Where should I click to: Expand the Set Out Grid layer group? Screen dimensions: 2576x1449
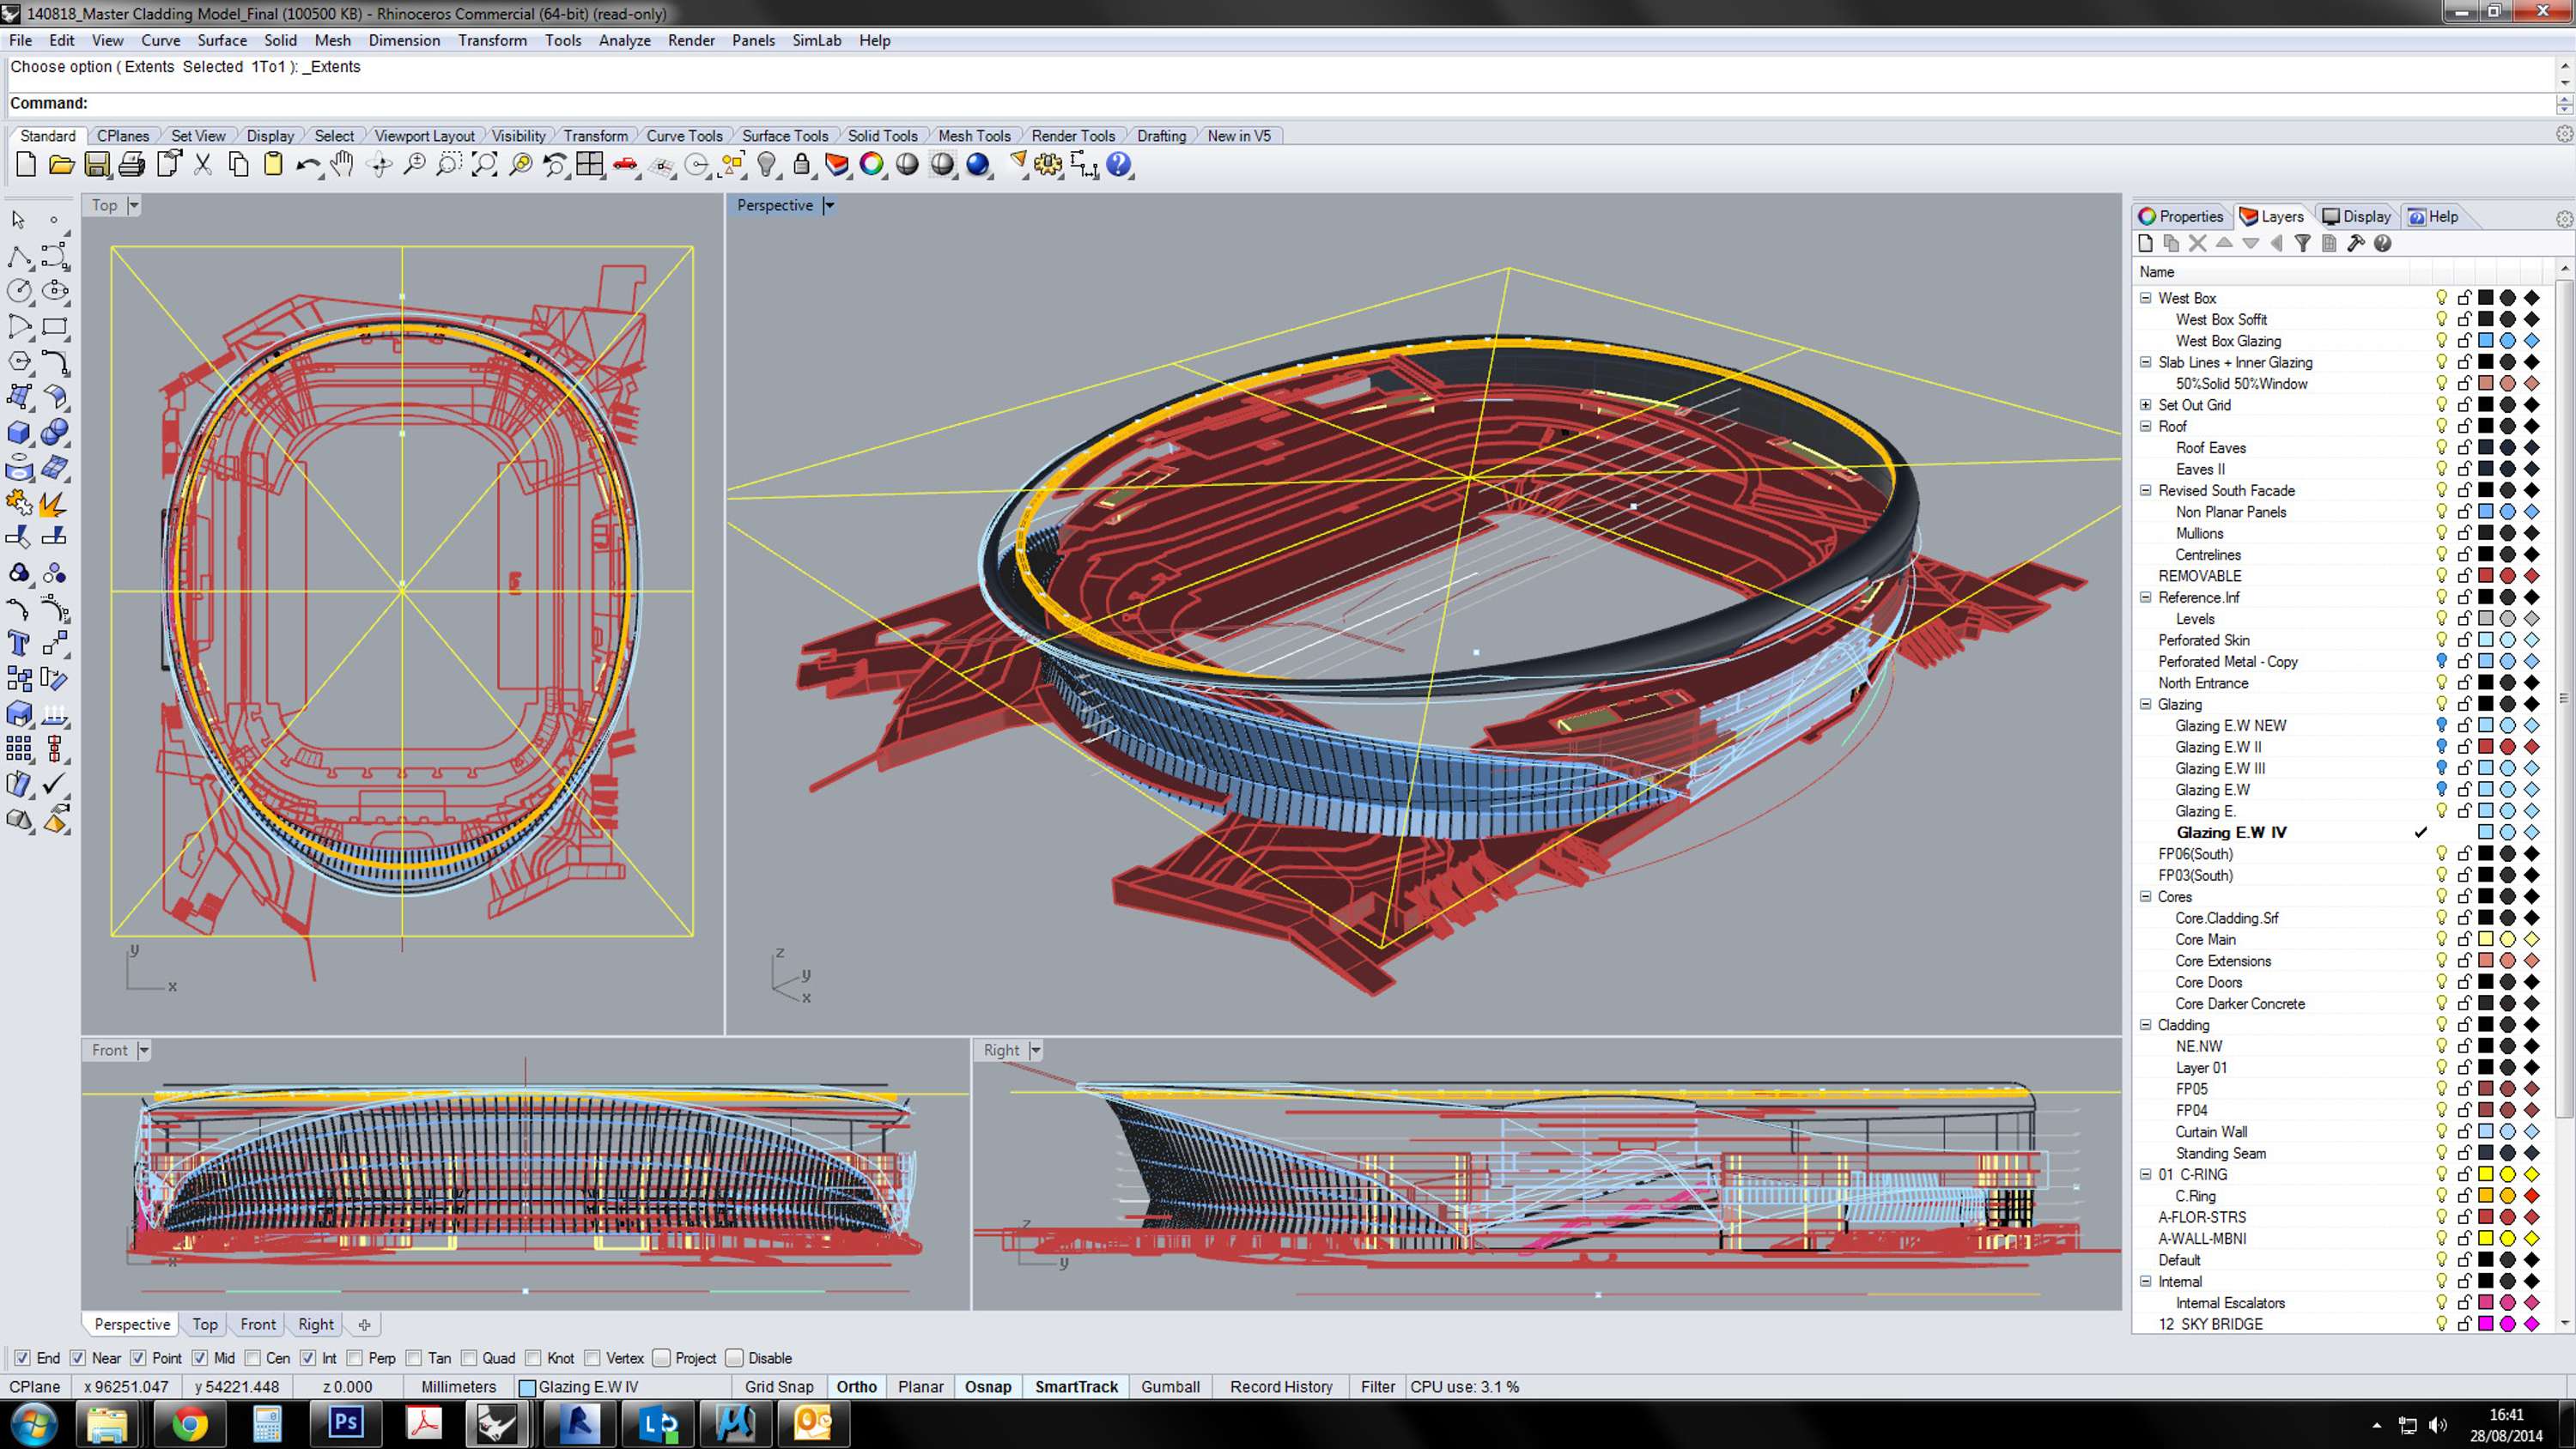click(2146, 405)
